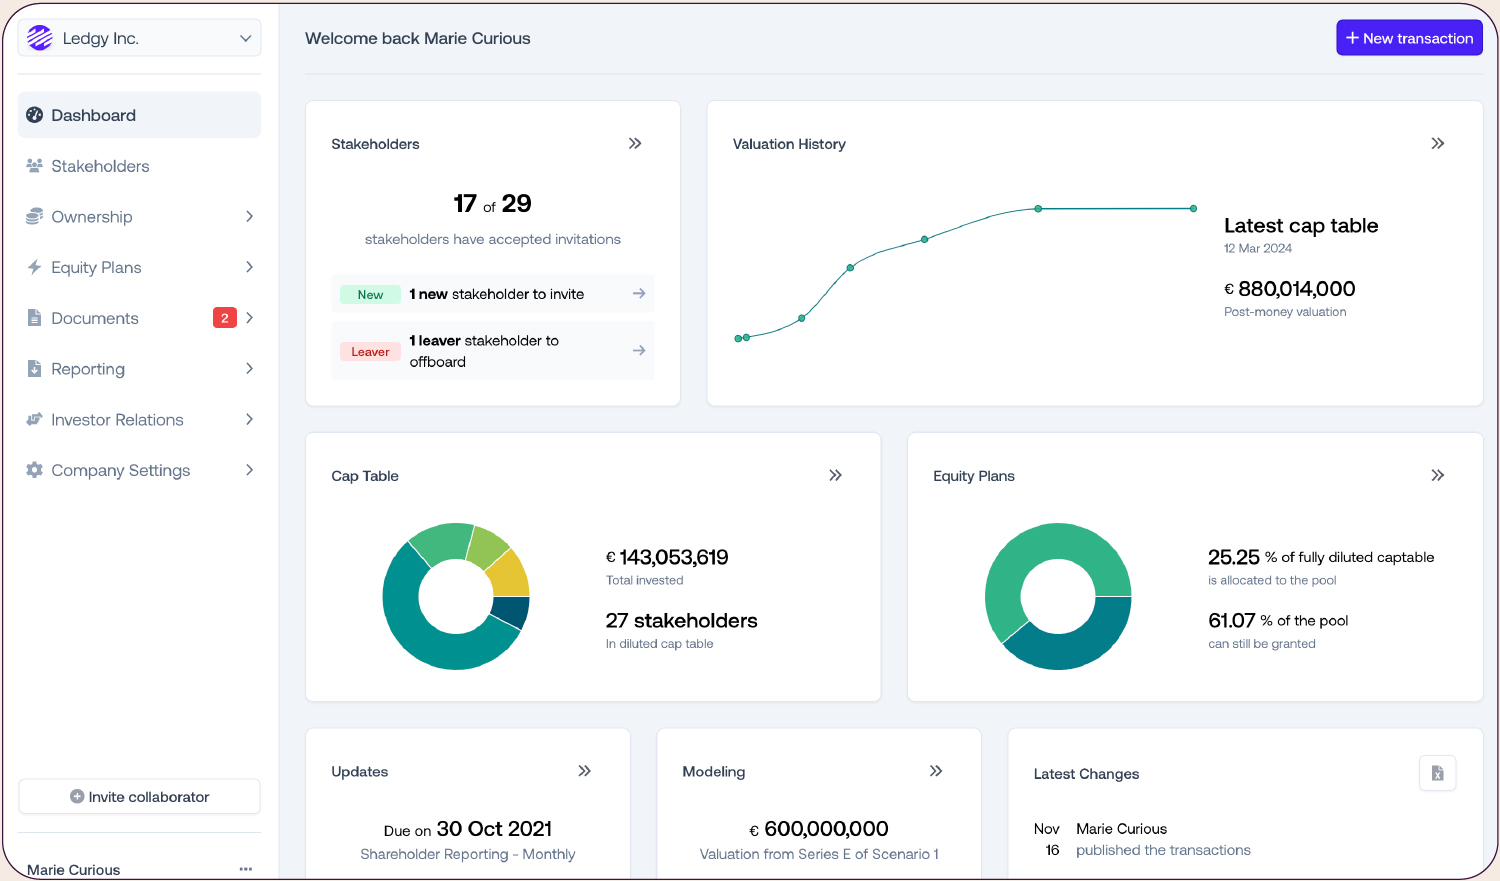Click 'published the transactions' in Latest Changes
The height and width of the screenshot is (881, 1500).
point(1163,850)
